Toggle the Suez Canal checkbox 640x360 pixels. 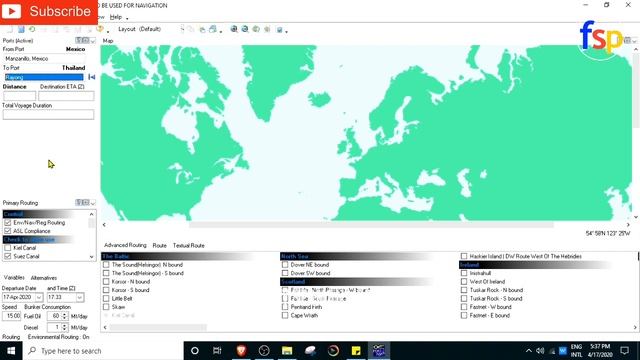click(7, 256)
